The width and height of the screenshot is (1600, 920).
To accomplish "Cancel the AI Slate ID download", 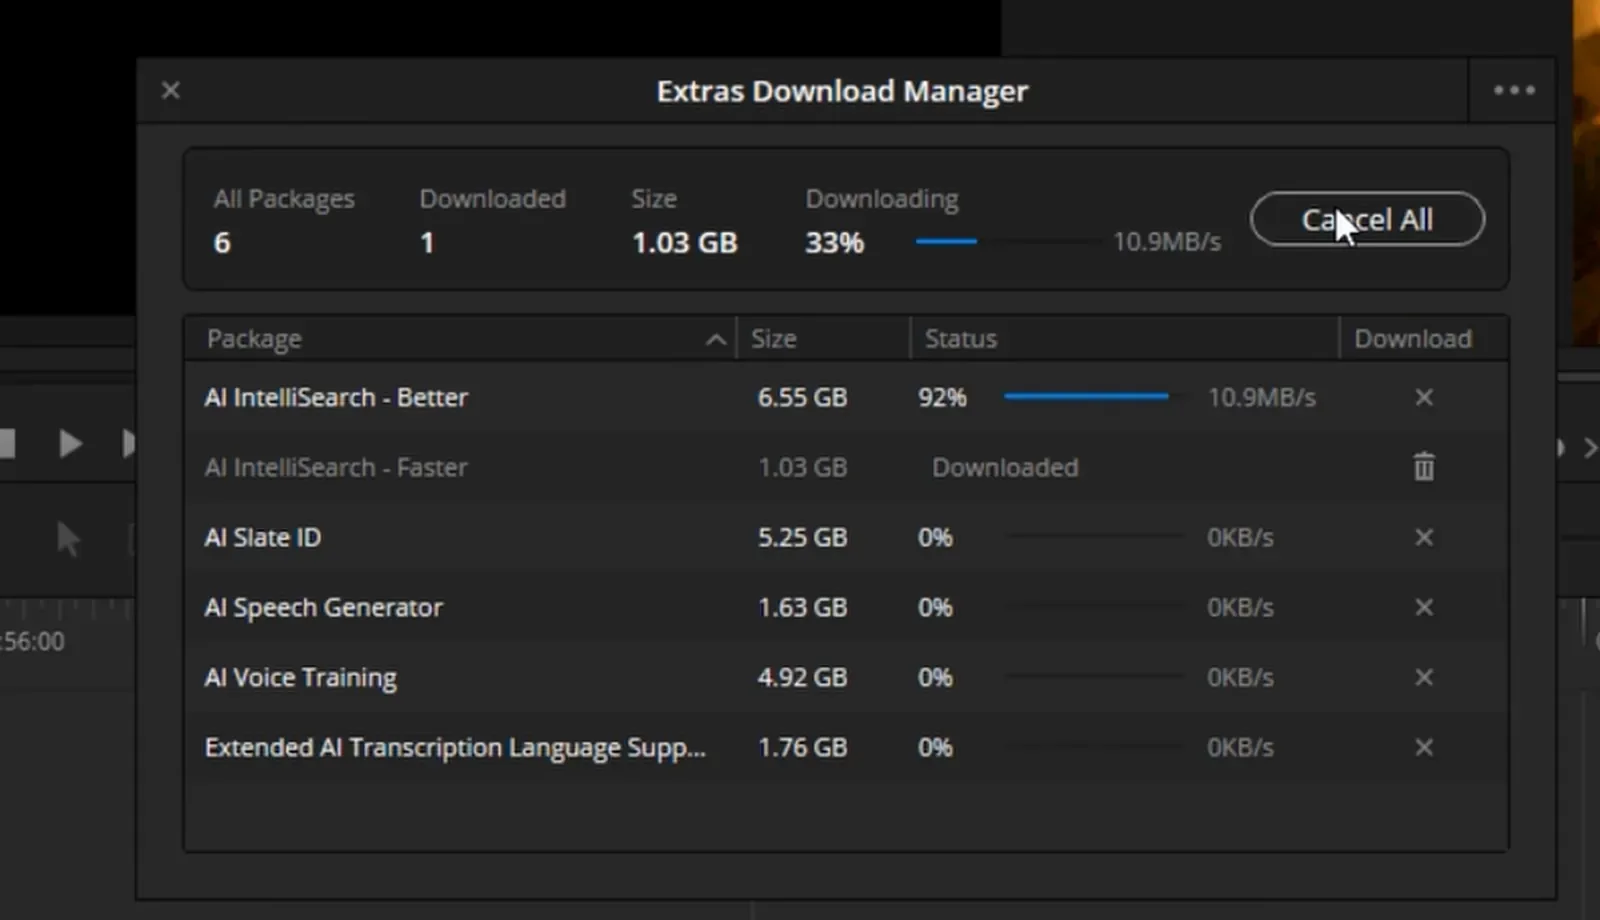I will click(1424, 537).
